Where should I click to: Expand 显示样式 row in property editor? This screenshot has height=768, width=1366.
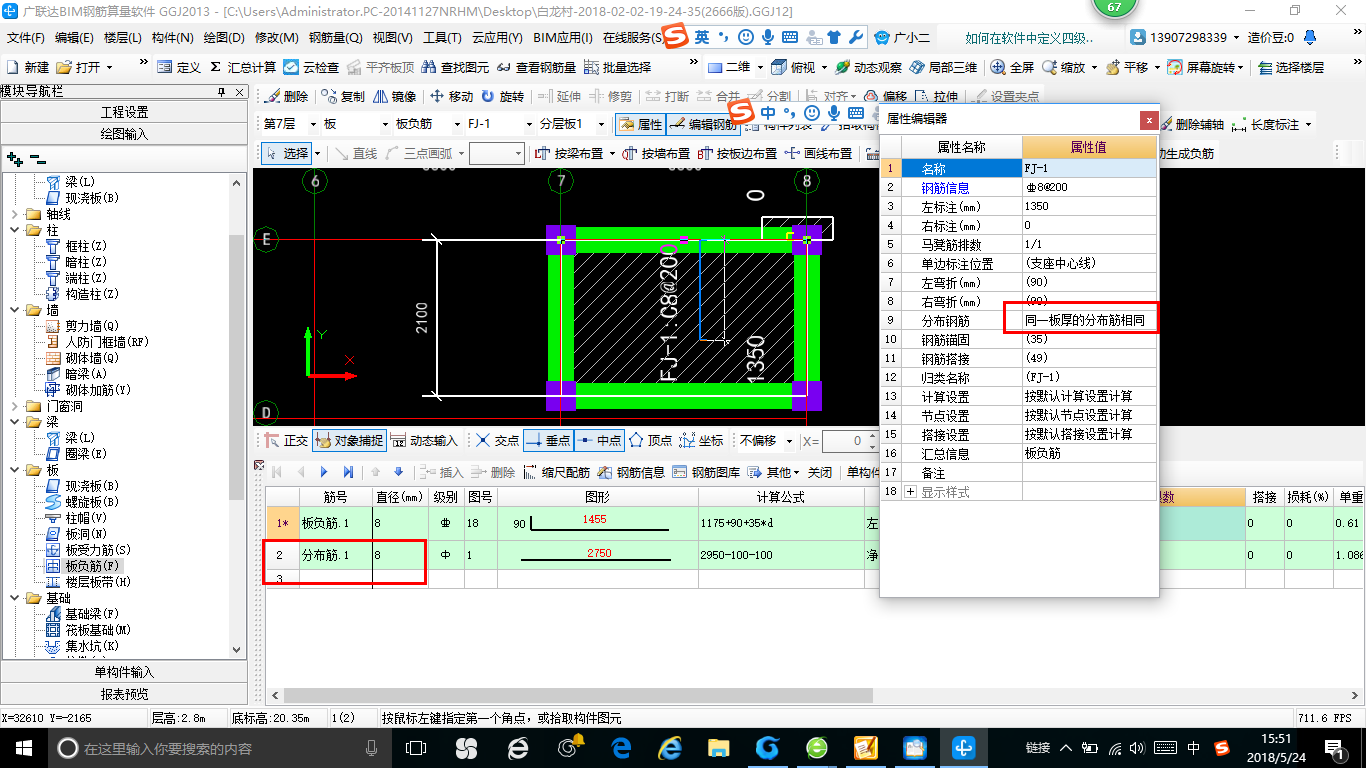click(x=910, y=492)
